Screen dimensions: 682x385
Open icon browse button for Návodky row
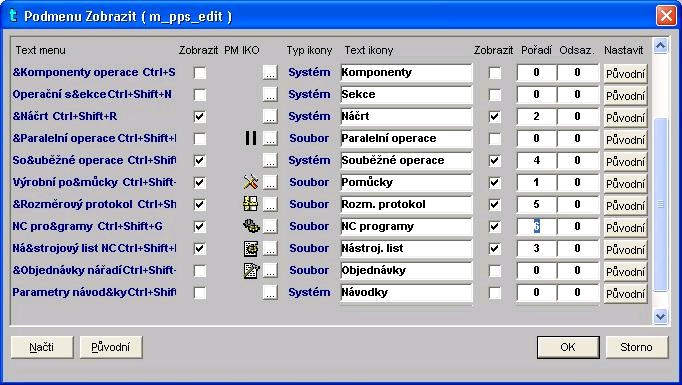(x=270, y=293)
